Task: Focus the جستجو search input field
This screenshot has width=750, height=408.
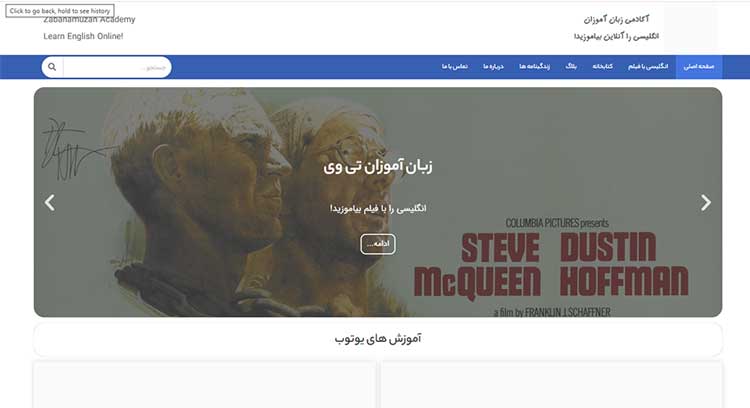Action: click(x=117, y=67)
